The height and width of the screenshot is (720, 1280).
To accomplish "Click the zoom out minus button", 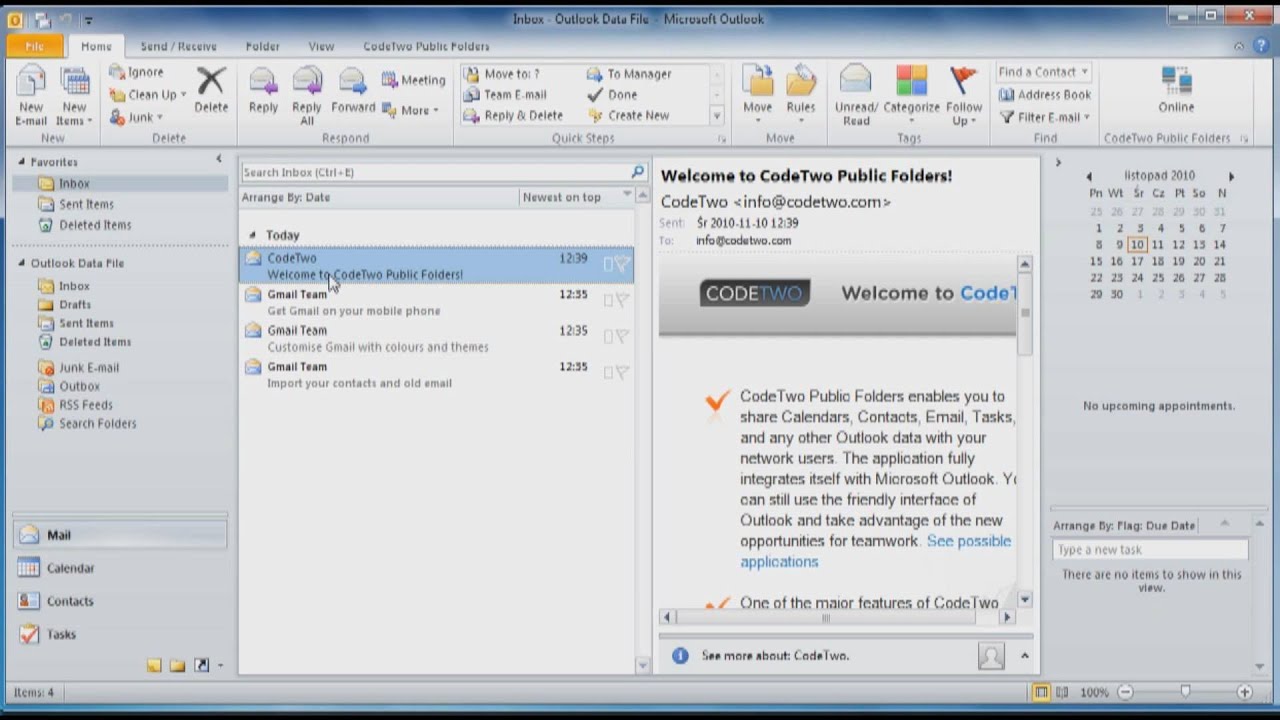I will (x=1125, y=692).
